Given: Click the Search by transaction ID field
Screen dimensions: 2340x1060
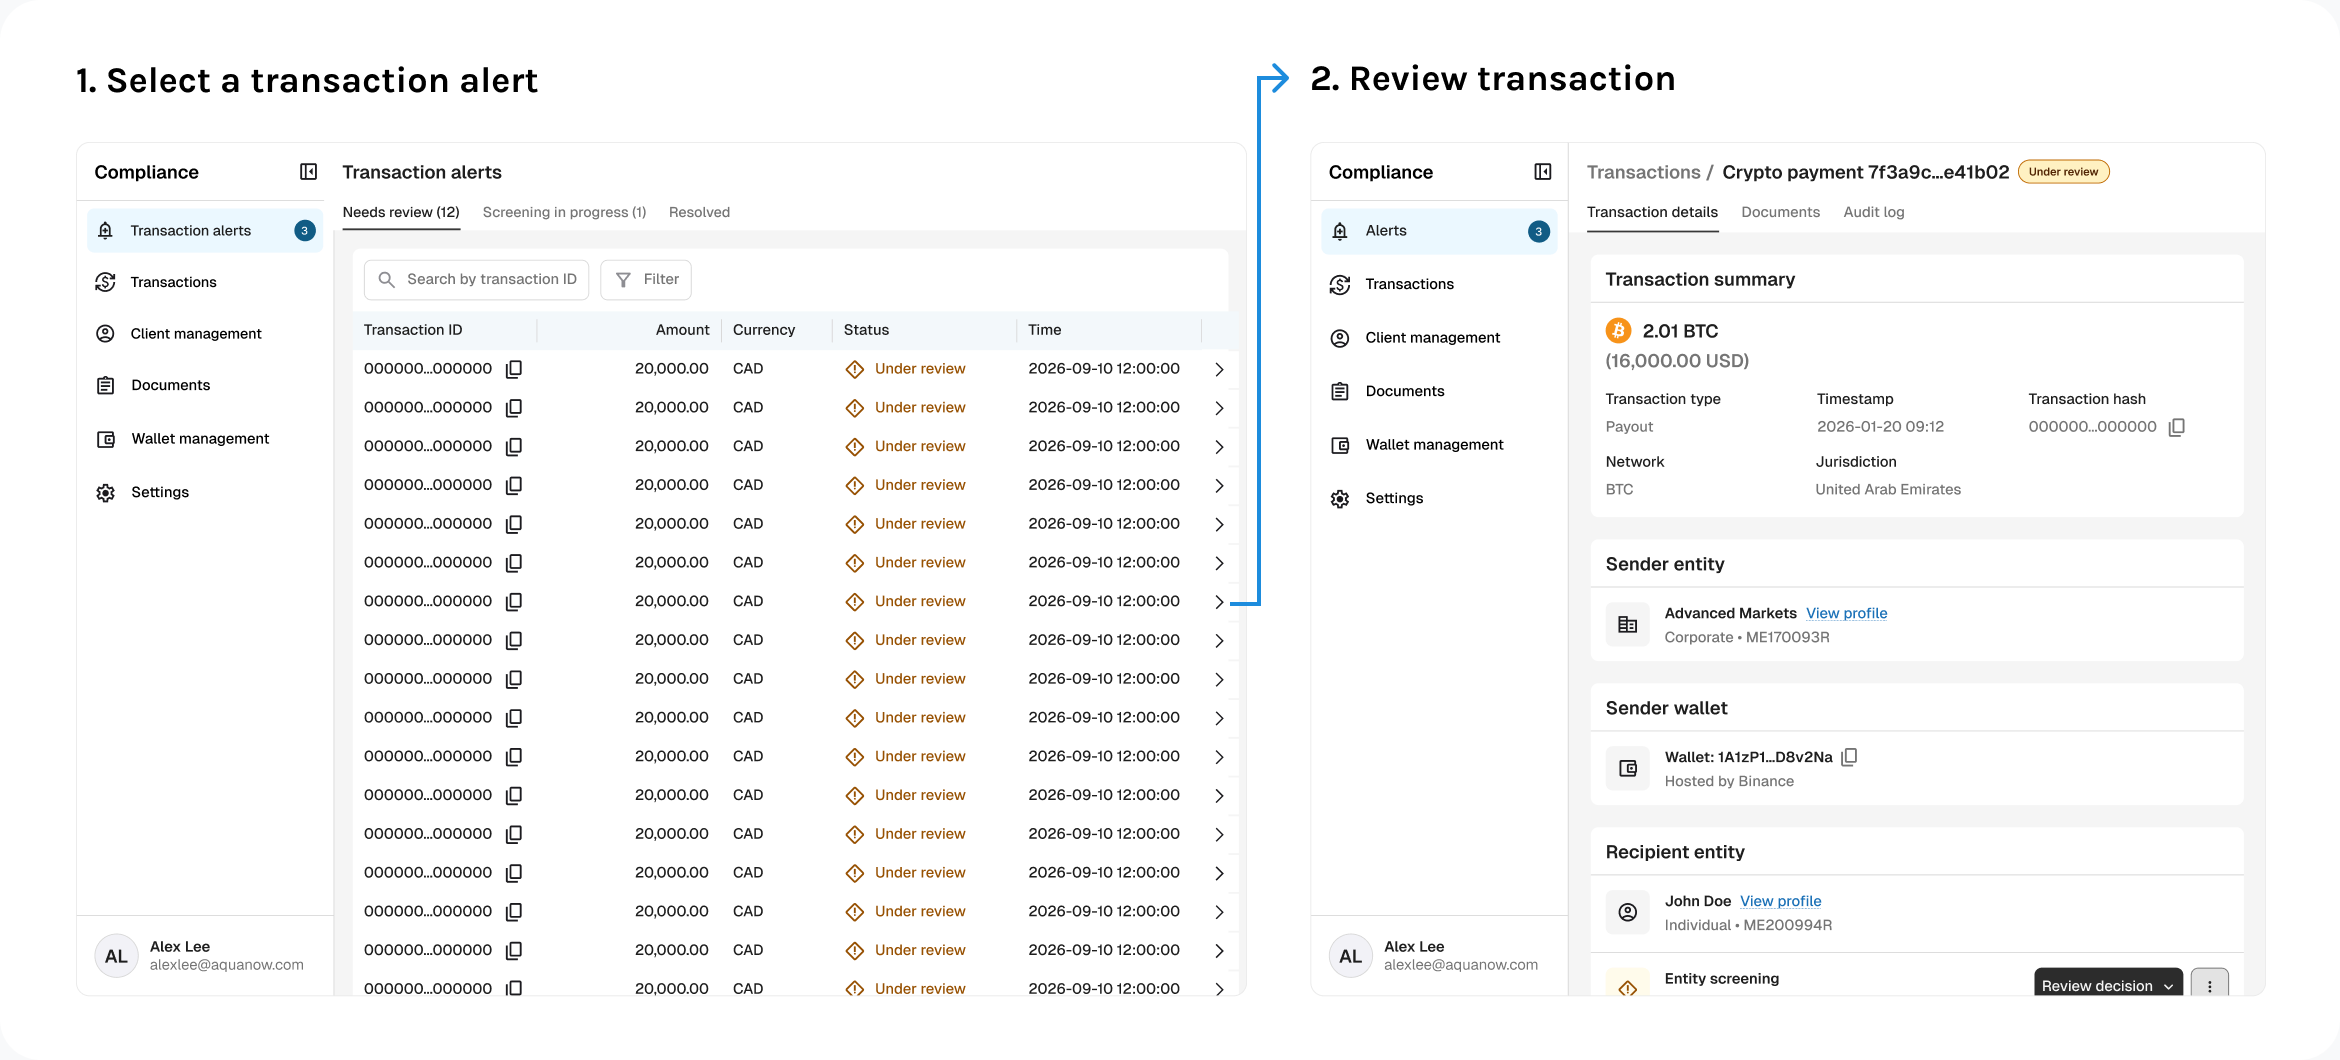Looking at the screenshot, I should (x=477, y=280).
